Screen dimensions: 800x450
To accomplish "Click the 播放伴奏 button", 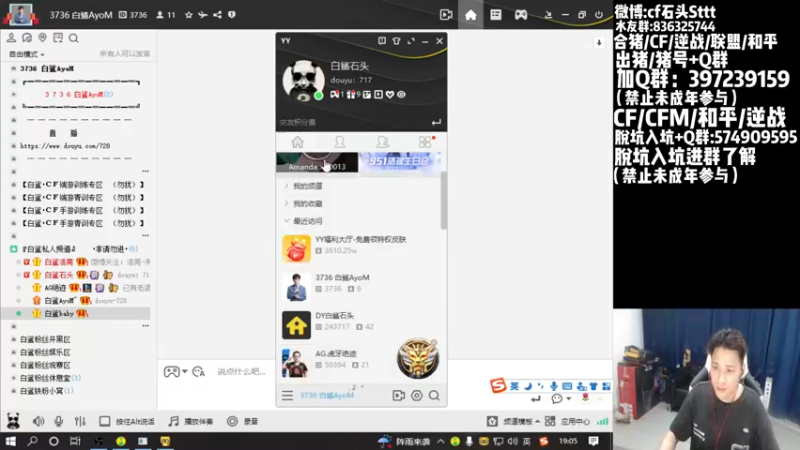I will coord(191,421).
